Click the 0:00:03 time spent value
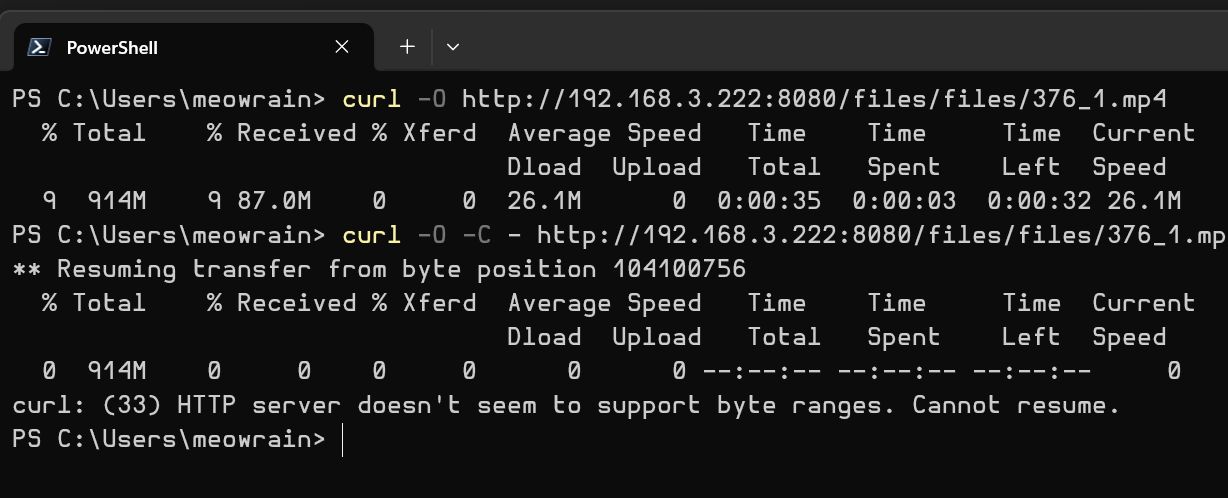 pyautogui.click(x=904, y=201)
